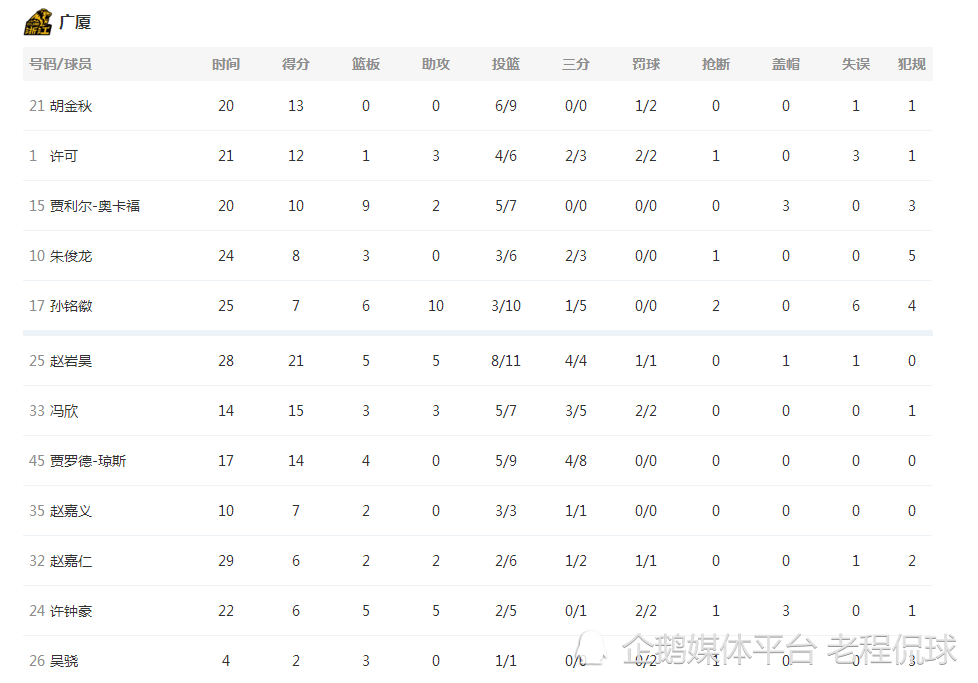Screen dimensions: 978x683
Task: Click the 三分 column header
Action: pyautogui.click(x=576, y=64)
